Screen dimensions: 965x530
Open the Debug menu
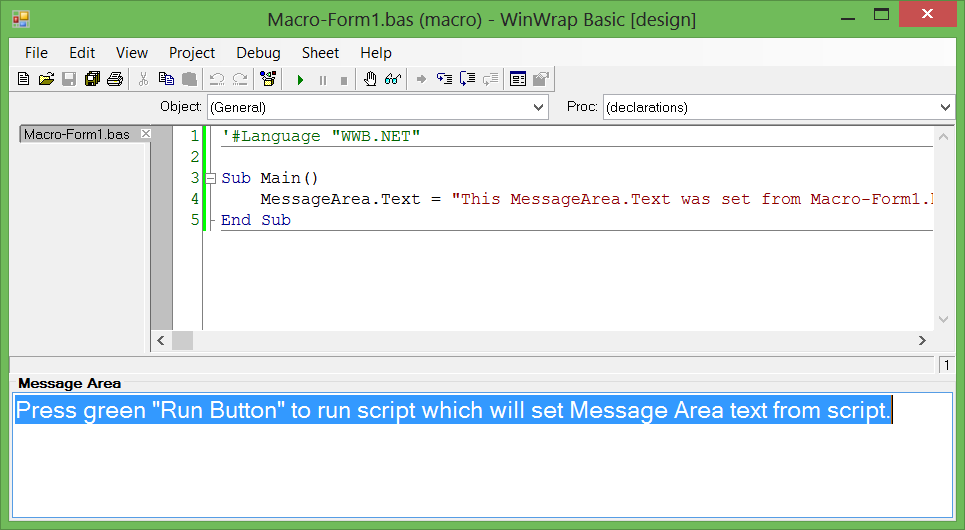tap(258, 53)
